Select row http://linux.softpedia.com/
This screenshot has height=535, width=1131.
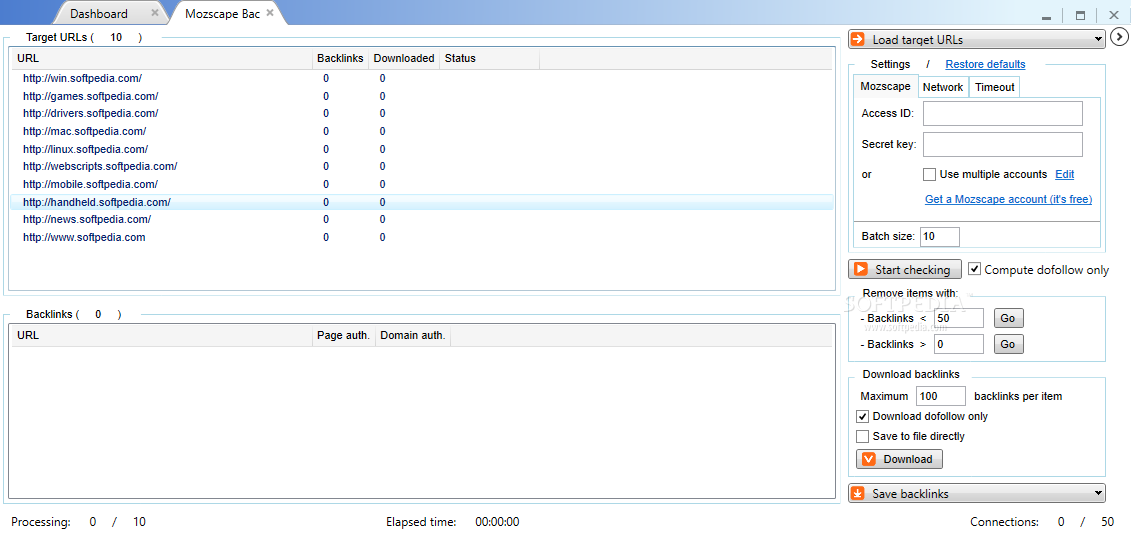point(421,149)
